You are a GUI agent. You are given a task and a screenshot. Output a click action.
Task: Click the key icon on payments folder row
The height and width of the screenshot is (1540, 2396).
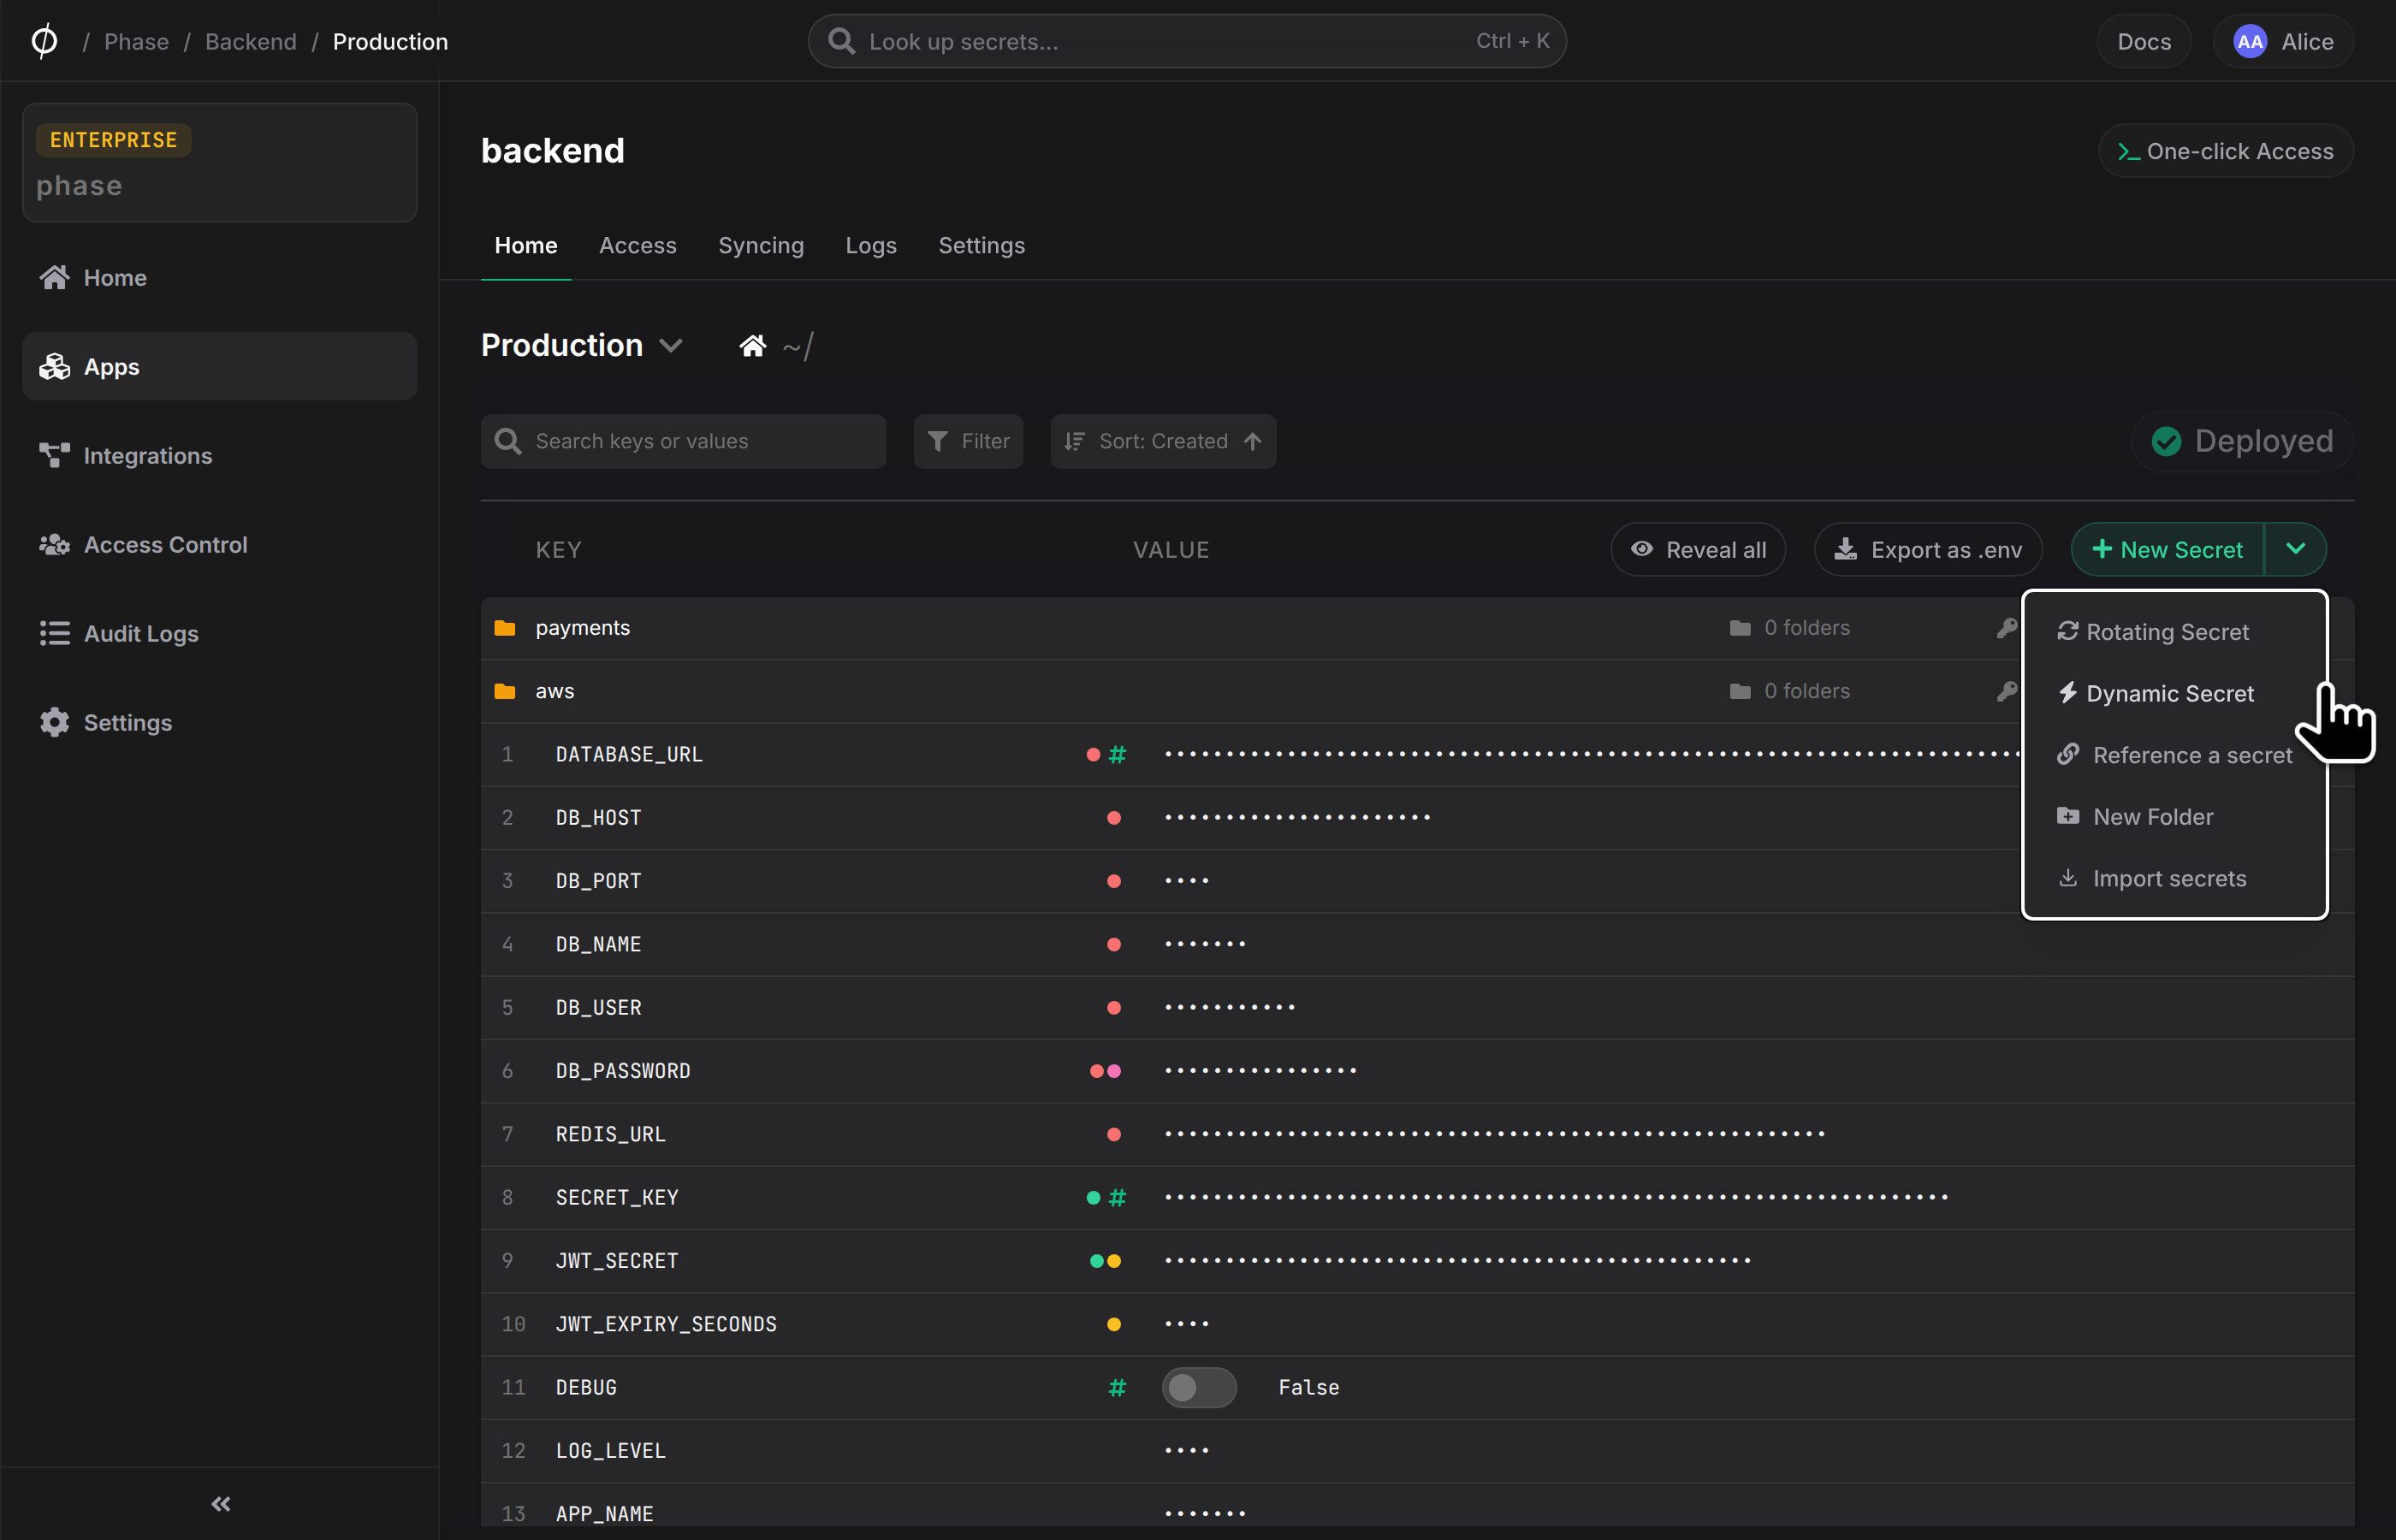[x=2006, y=628]
